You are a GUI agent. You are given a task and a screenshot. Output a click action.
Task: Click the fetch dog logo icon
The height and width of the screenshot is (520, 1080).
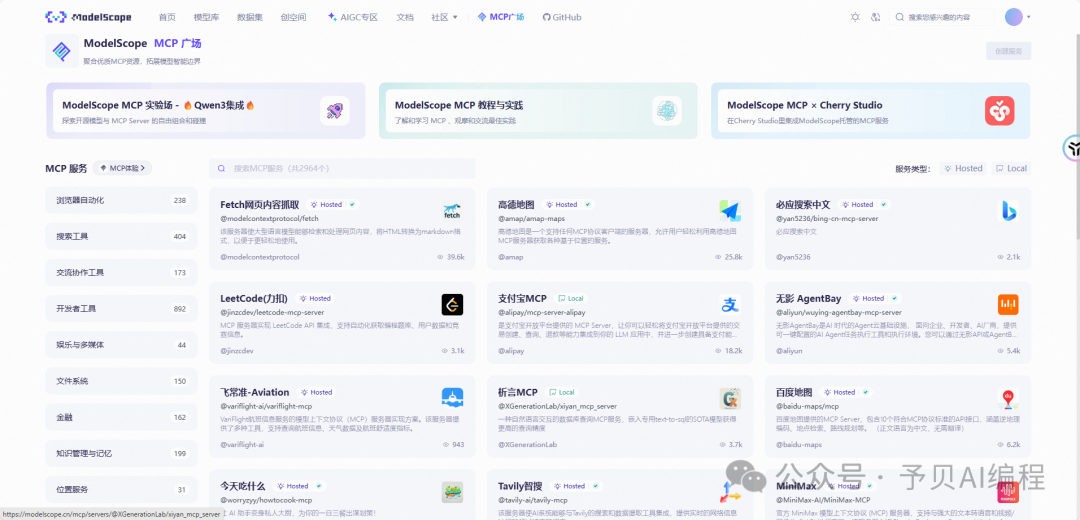(453, 211)
